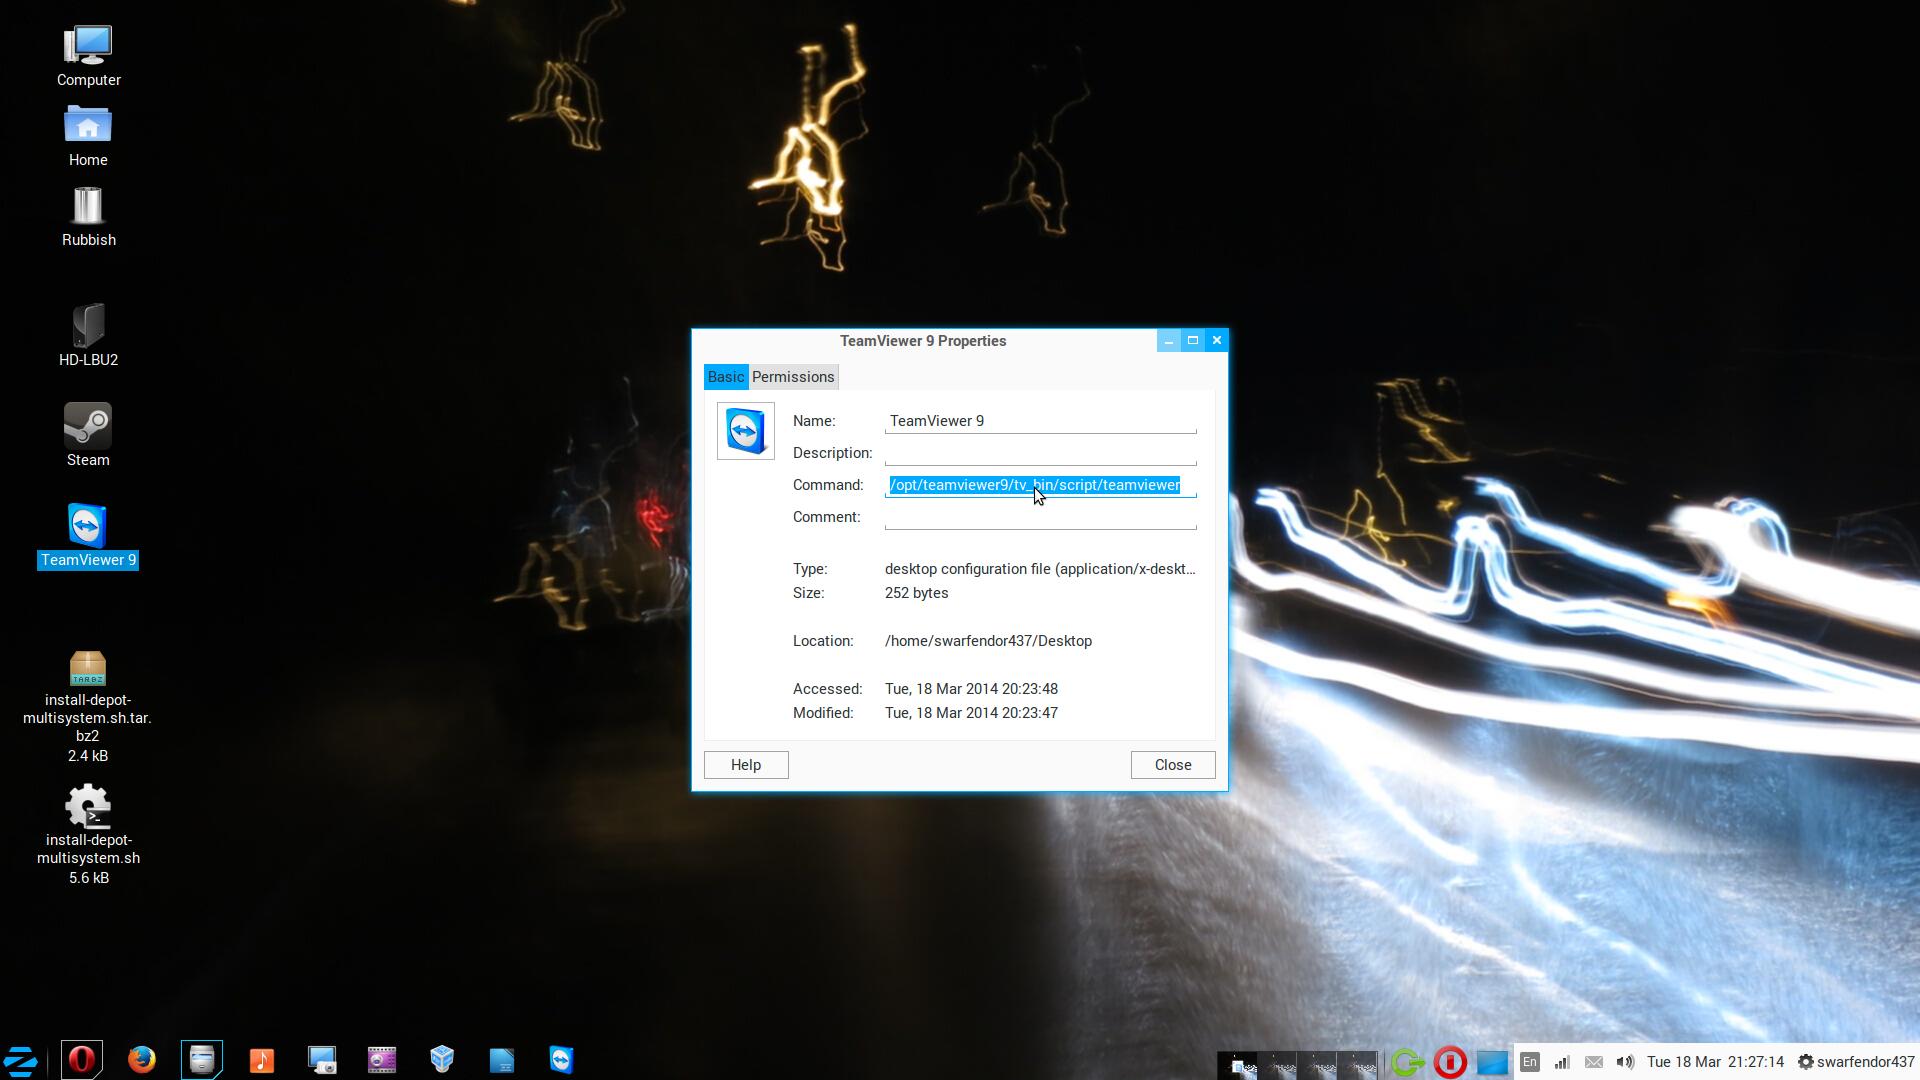Click the volume speaker tray icon

click(1625, 1062)
